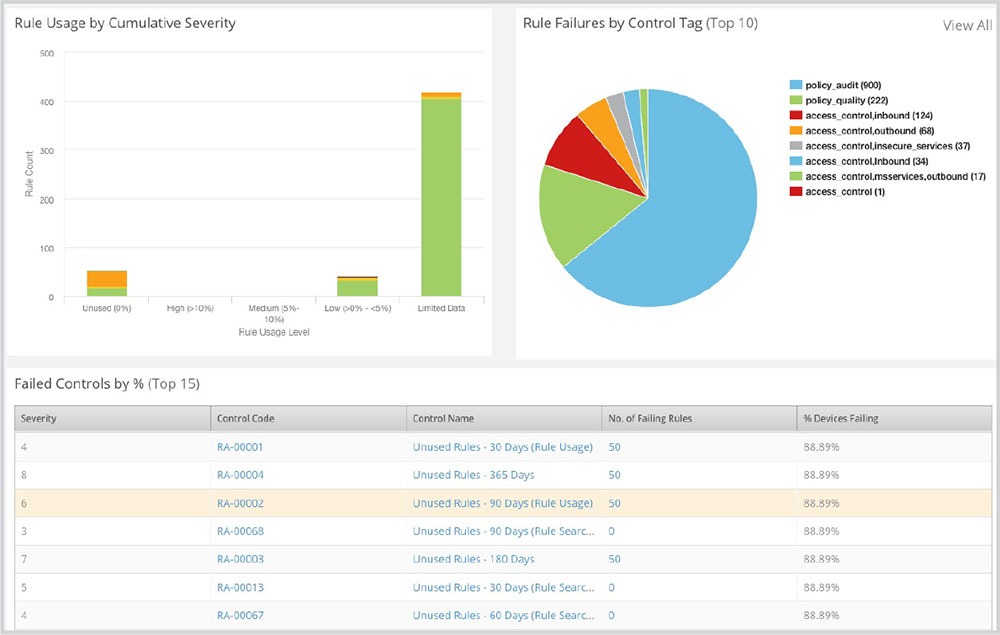Open control code RA-00068

pyautogui.click(x=240, y=531)
